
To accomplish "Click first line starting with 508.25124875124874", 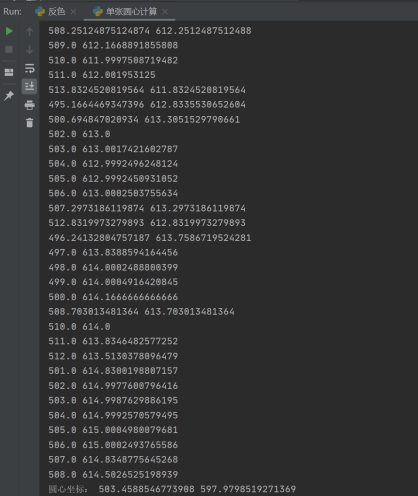I will [x=150, y=31].
